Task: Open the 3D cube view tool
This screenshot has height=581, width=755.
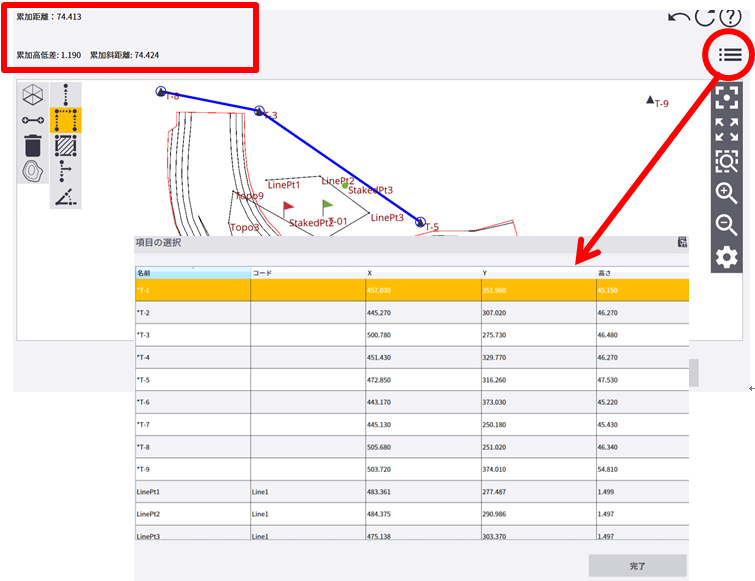Action: (x=33, y=96)
